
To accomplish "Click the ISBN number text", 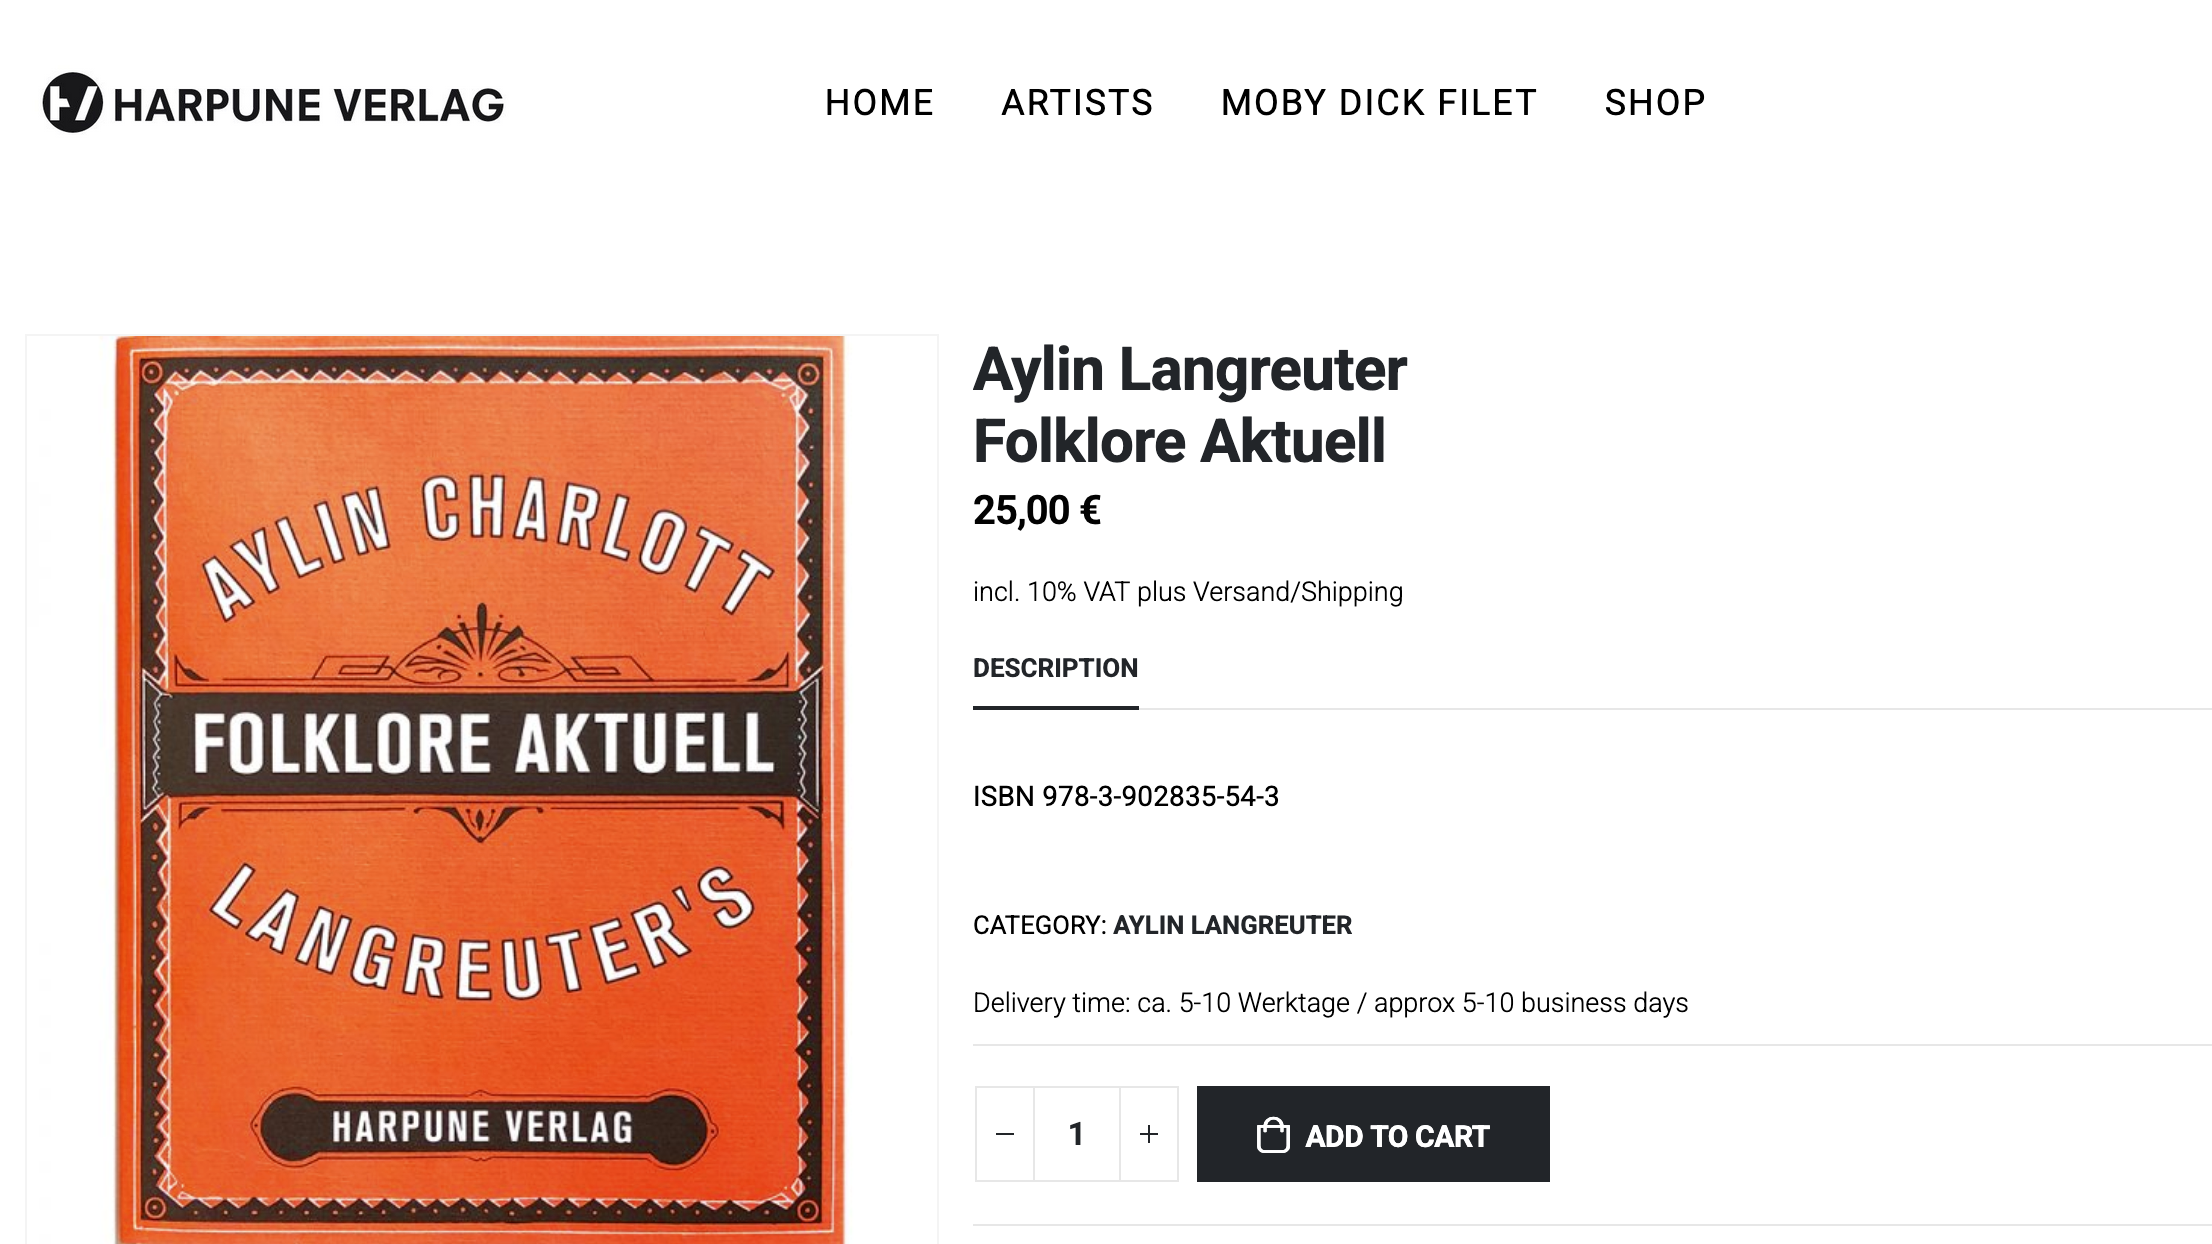I will pyautogui.click(x=1125, y=796).
